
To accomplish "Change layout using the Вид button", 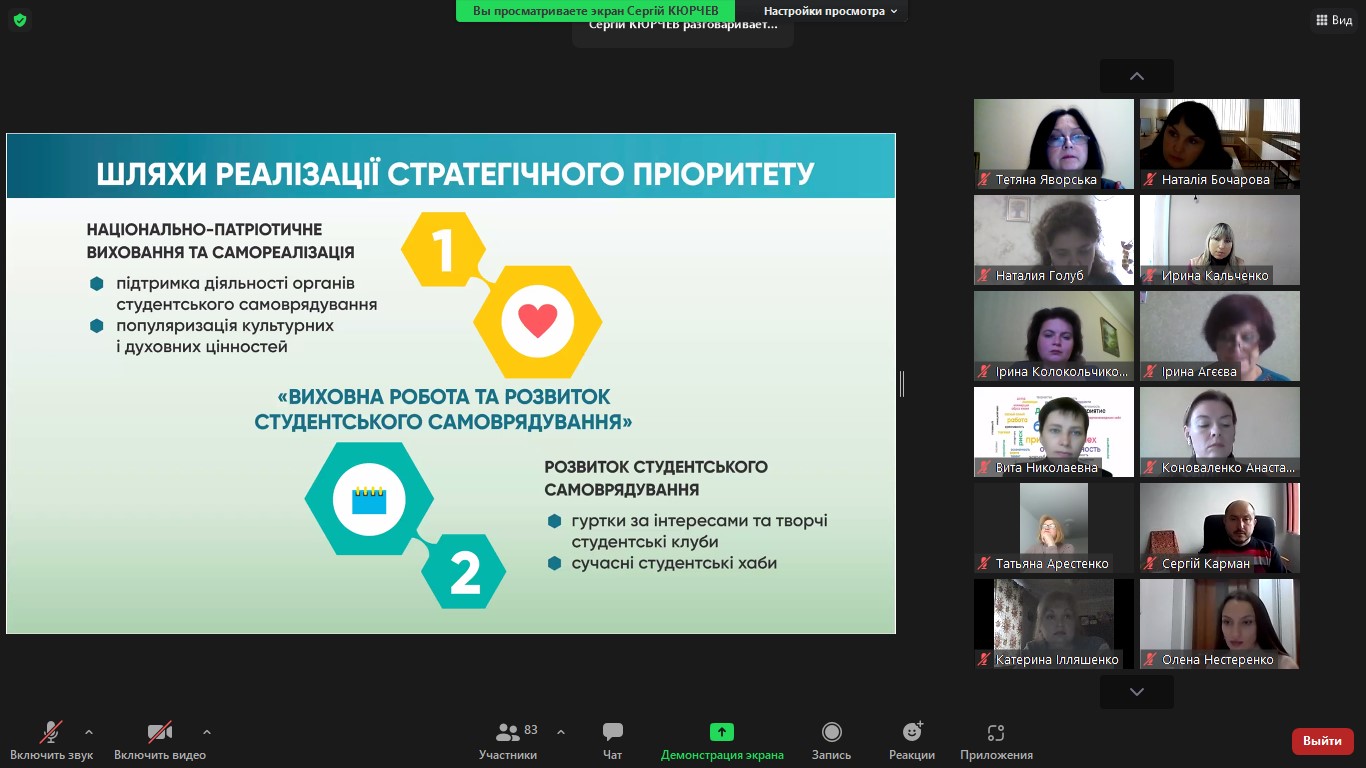I will [1334, 20].
